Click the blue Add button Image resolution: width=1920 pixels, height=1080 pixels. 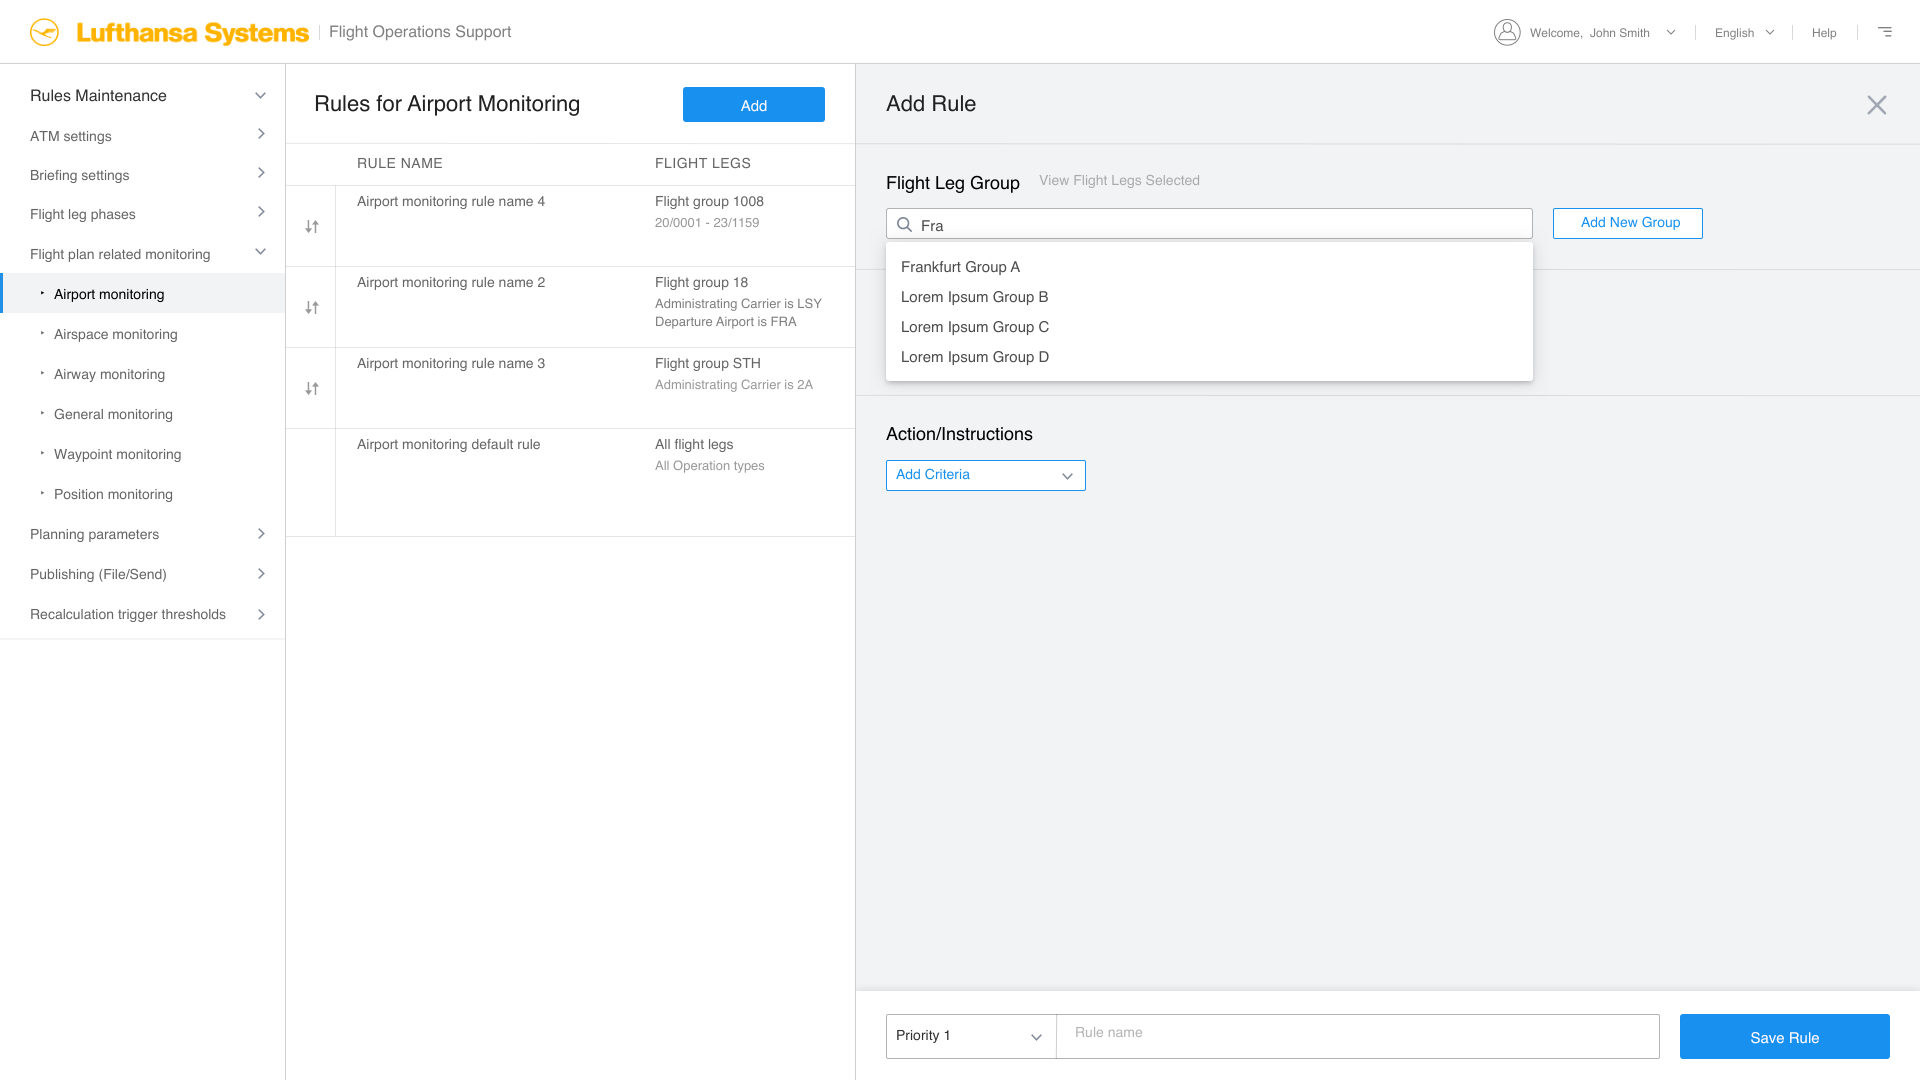coord(754,105)
